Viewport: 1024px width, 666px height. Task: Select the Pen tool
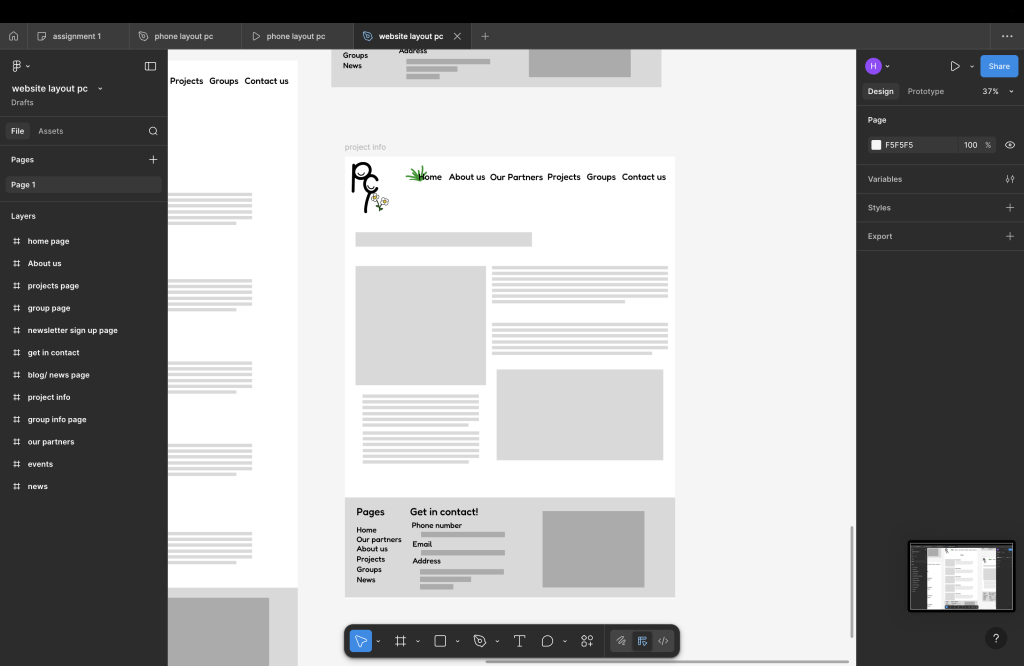click(480, 641)
